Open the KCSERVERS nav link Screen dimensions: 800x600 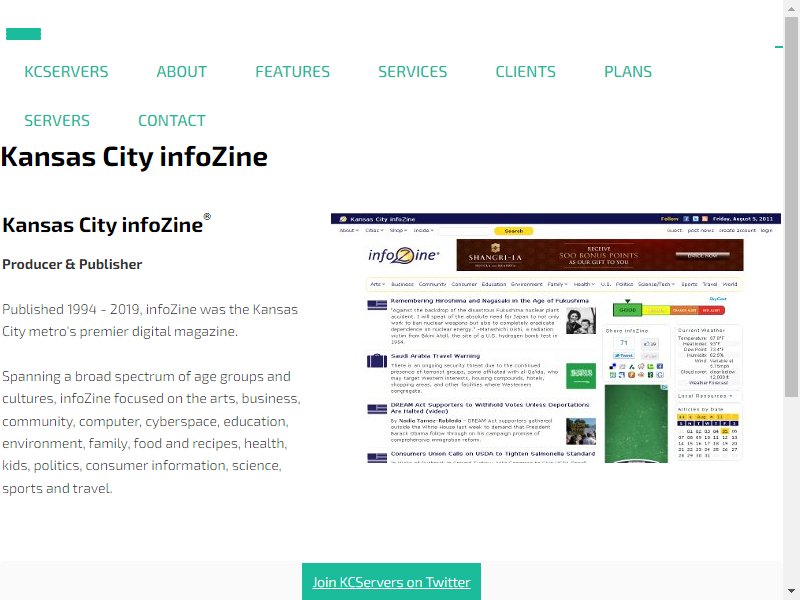click(x=66, y=71)
